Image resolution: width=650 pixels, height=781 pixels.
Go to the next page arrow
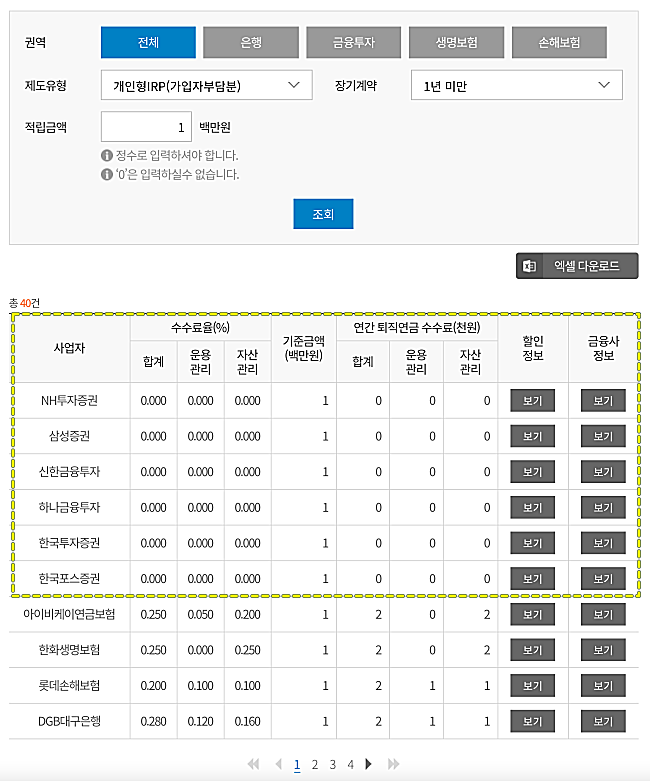369,764
